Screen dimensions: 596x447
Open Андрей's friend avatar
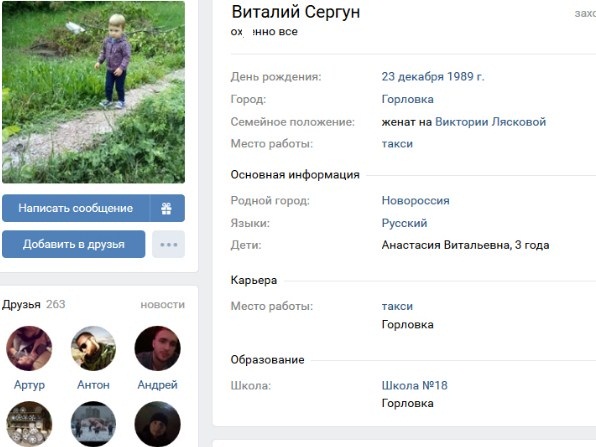157,348
